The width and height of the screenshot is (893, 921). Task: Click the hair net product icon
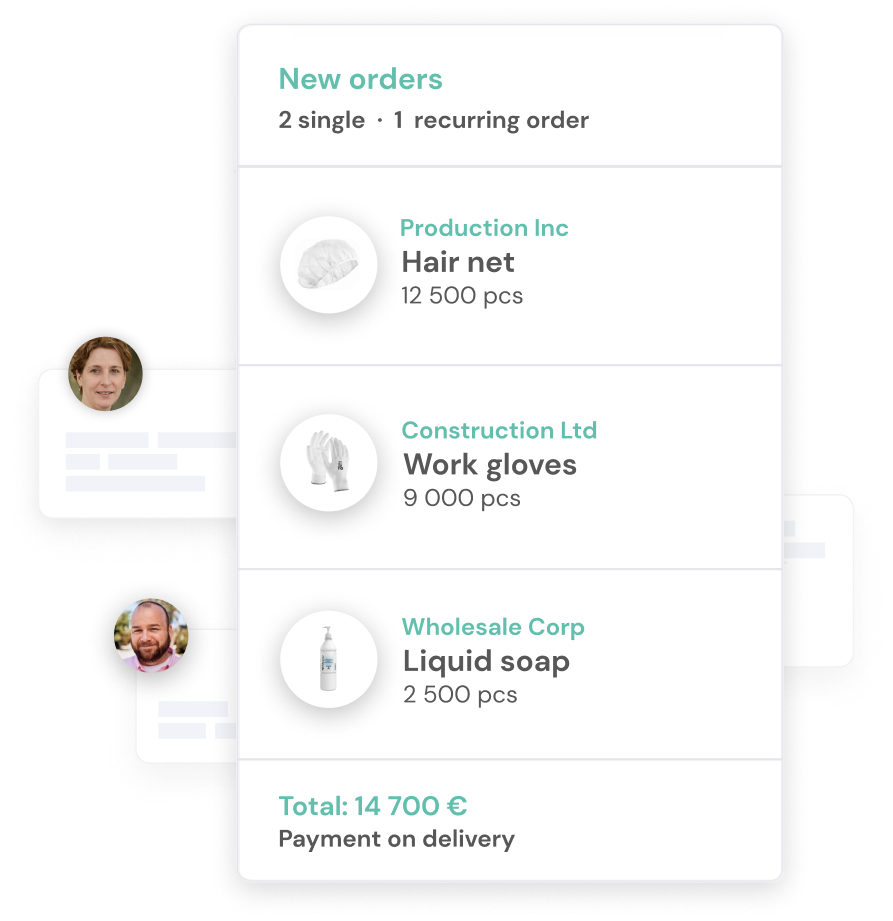pyautogui.click(x=328, y=264)
